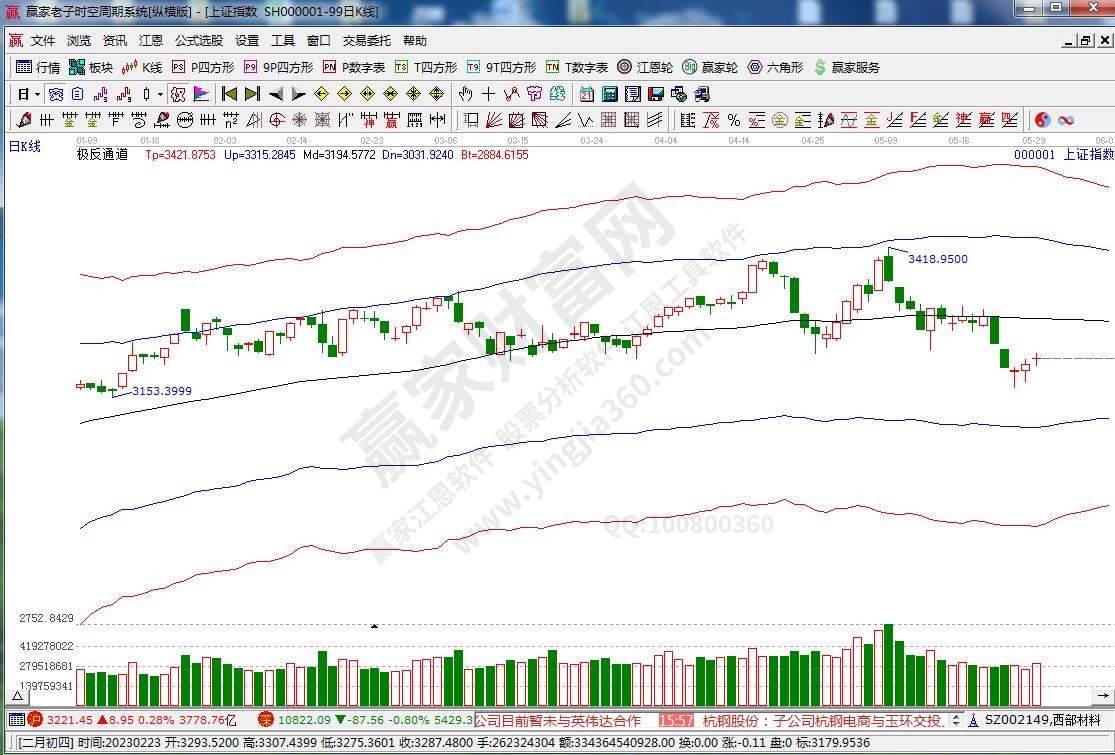Image resolution: width=1115 pixels, height=755 pixels.
Task: Click the red-blue yin-yang icon
Action: coord(1042,120)
